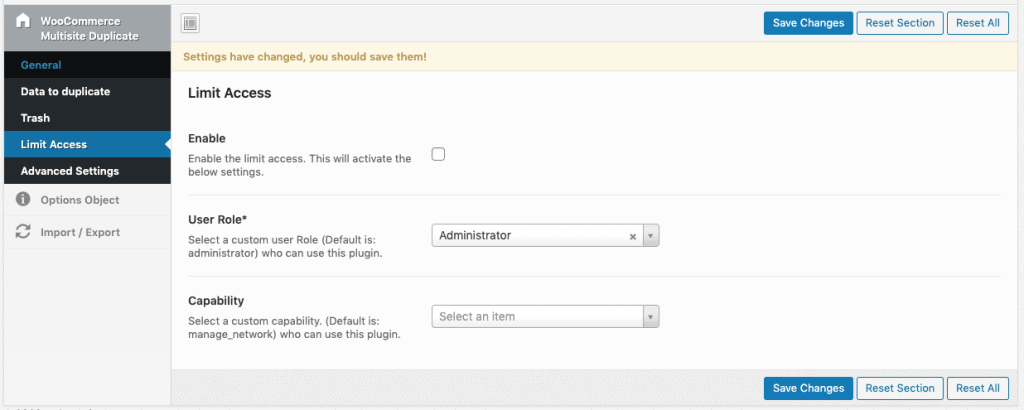Open the User Role dropdown arrow

tap(651, 236)
